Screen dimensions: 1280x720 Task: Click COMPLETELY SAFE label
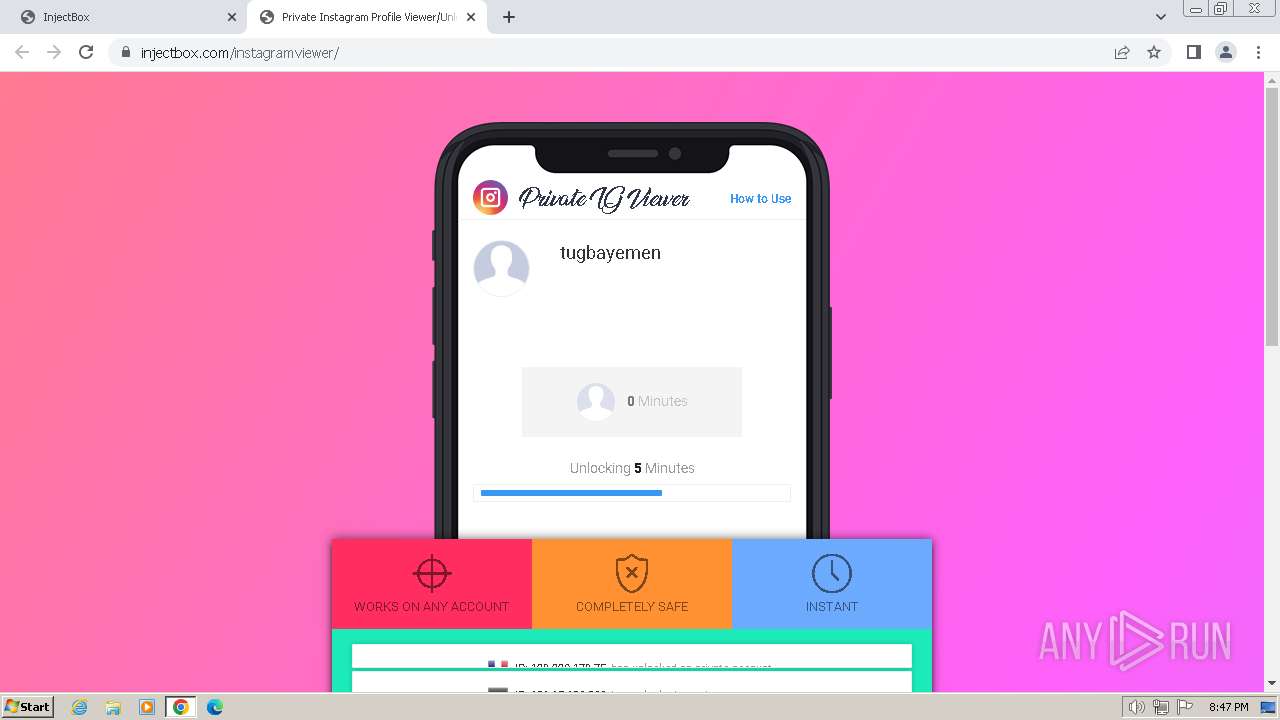tap(632, 607)
